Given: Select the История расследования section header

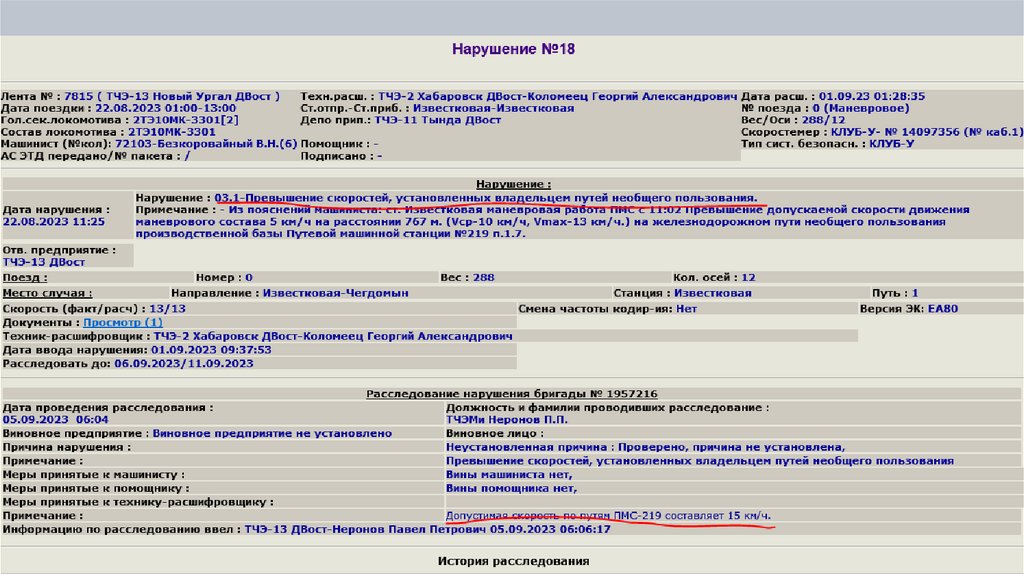Looking at the screenshot, I should tap(513, 561).
